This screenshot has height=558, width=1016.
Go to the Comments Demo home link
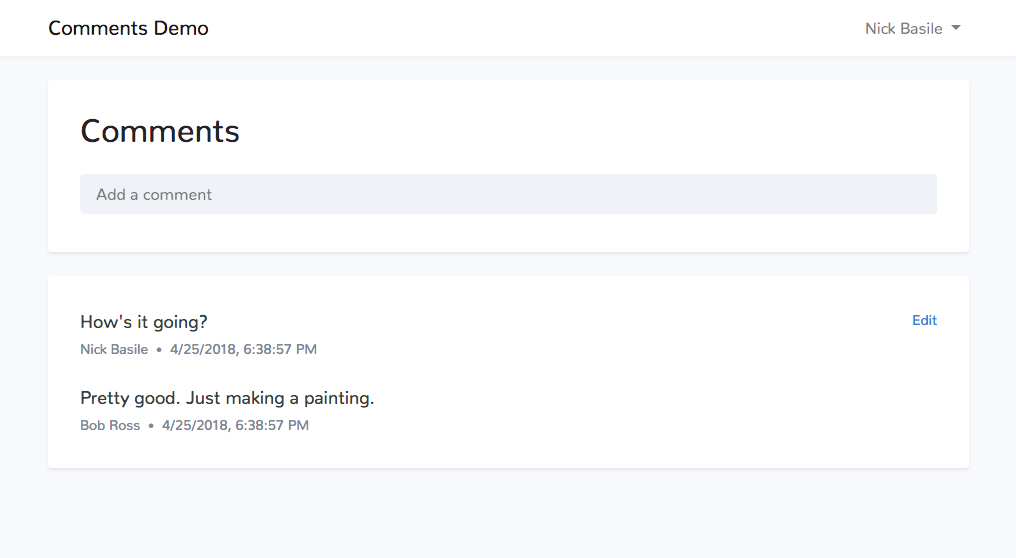128,28
